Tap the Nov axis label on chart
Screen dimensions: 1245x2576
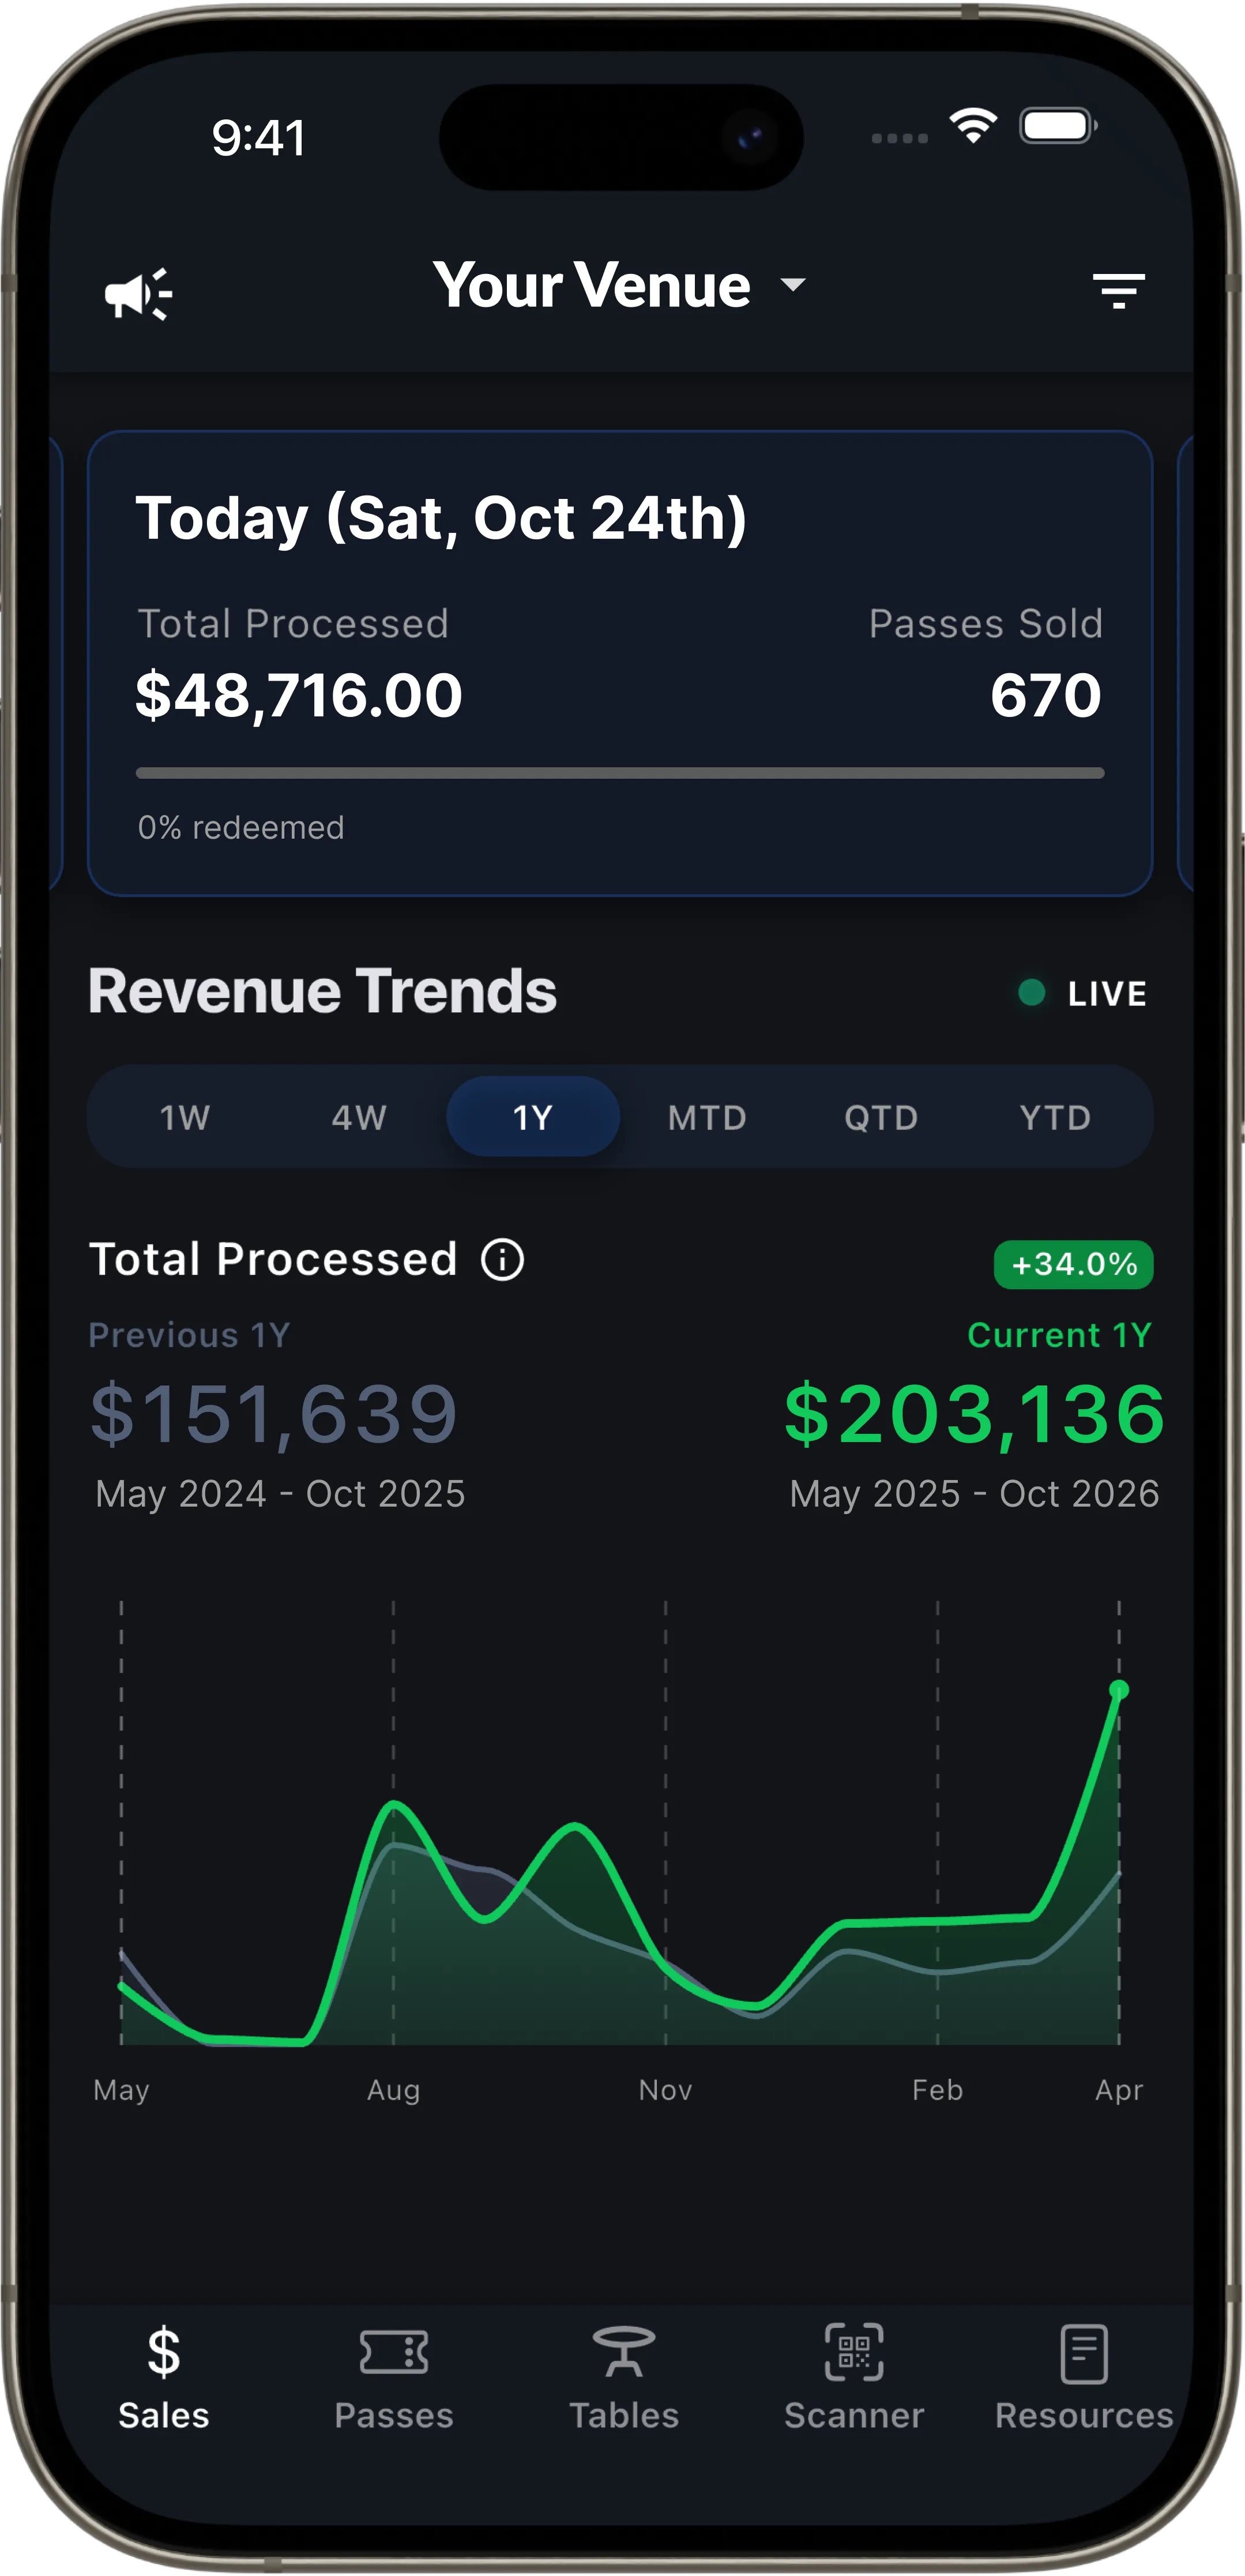click(x=665, y=2090)
